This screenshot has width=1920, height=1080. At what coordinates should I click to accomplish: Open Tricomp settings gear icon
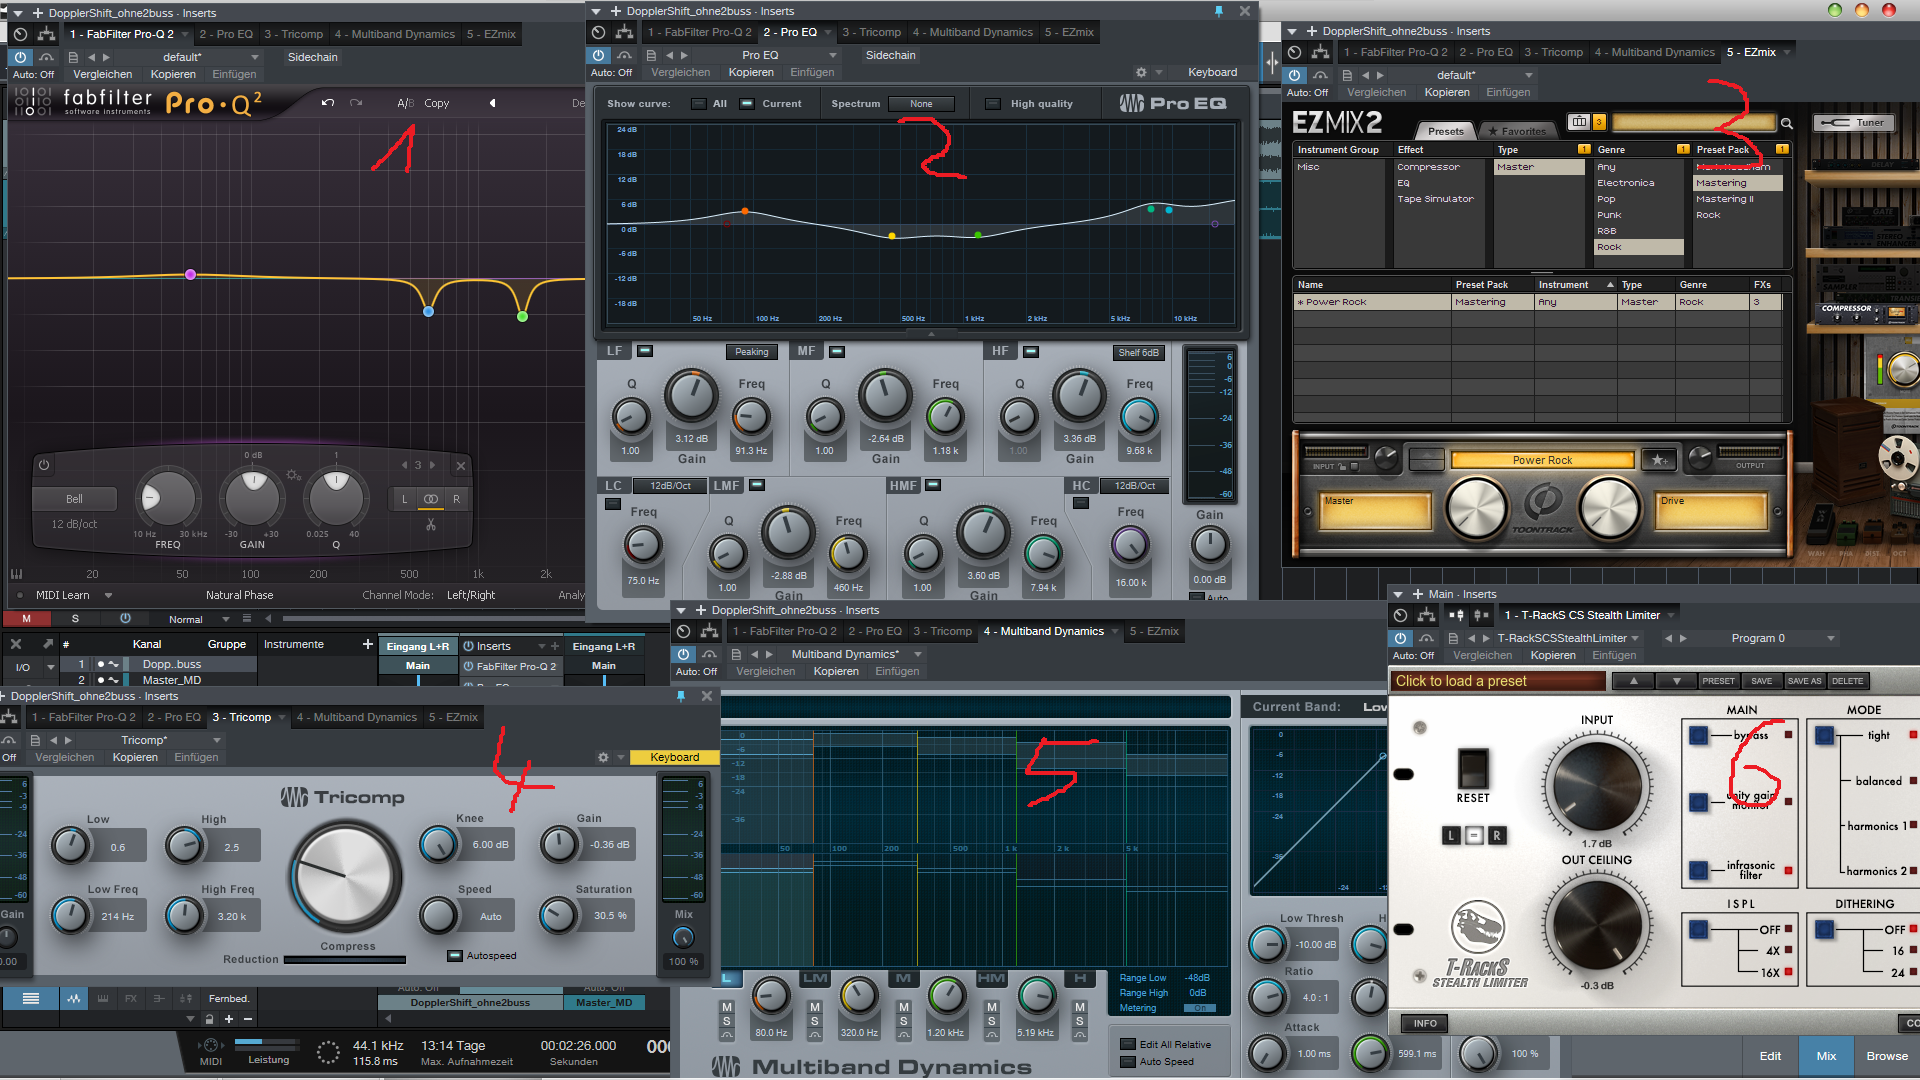(x=603, y=757)
